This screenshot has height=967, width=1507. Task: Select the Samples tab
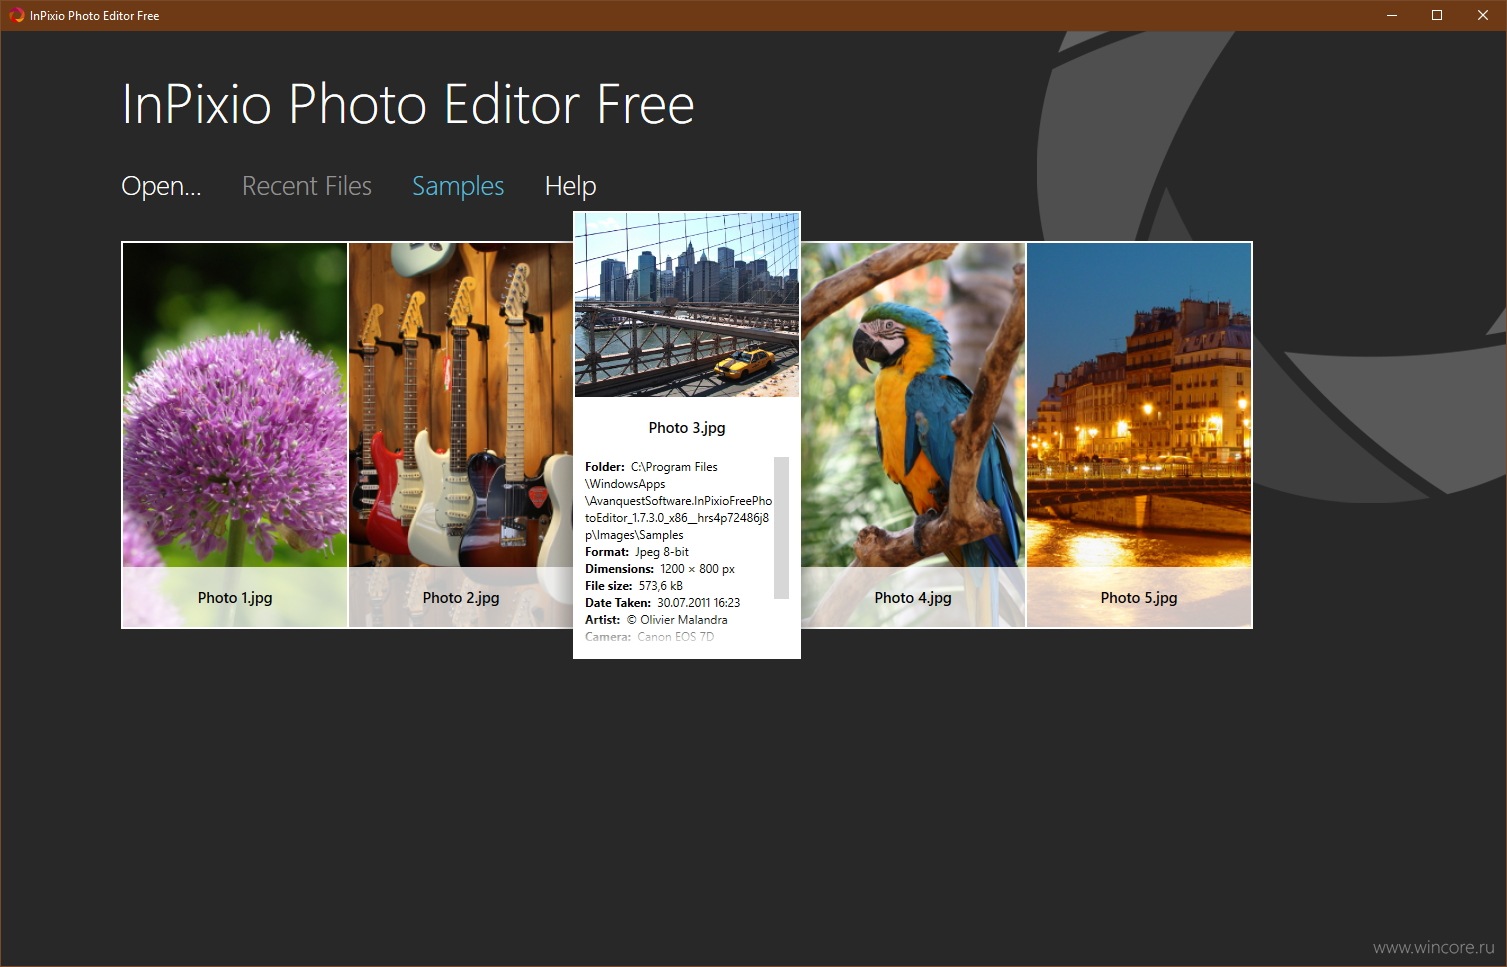coord(458,186)
